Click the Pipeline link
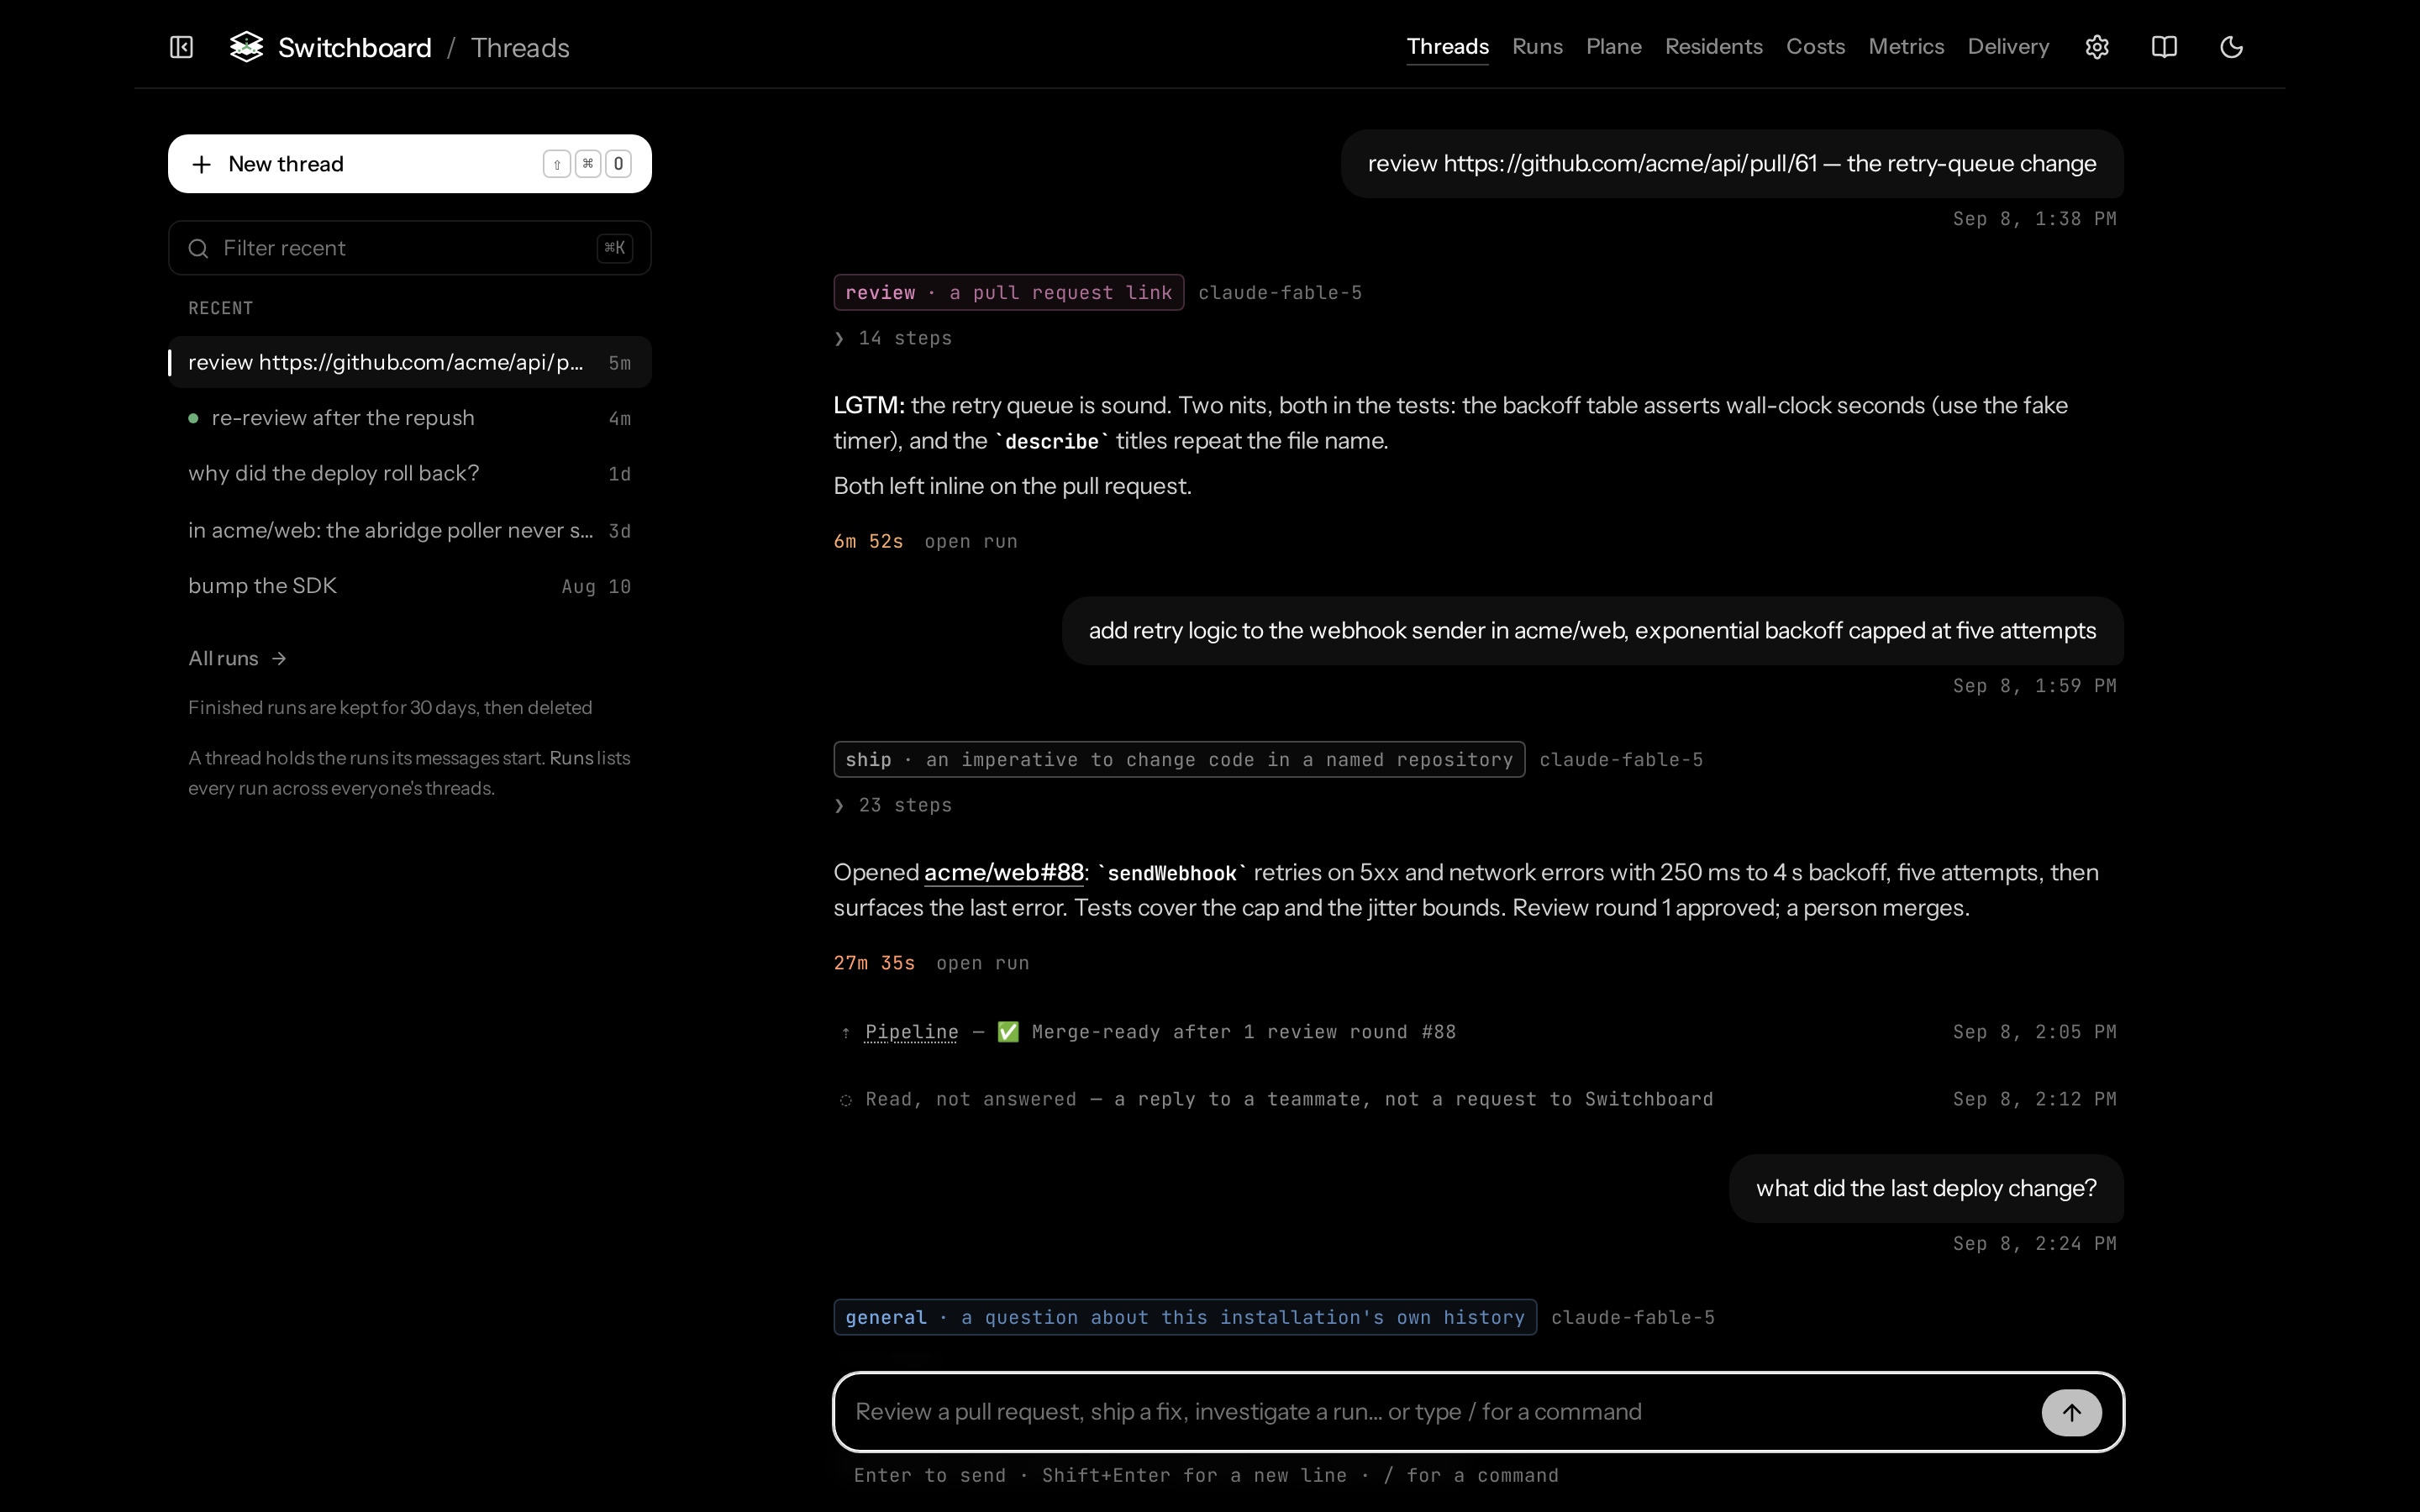The width and height of the screenshot is (2420, 1512). 911,1032
